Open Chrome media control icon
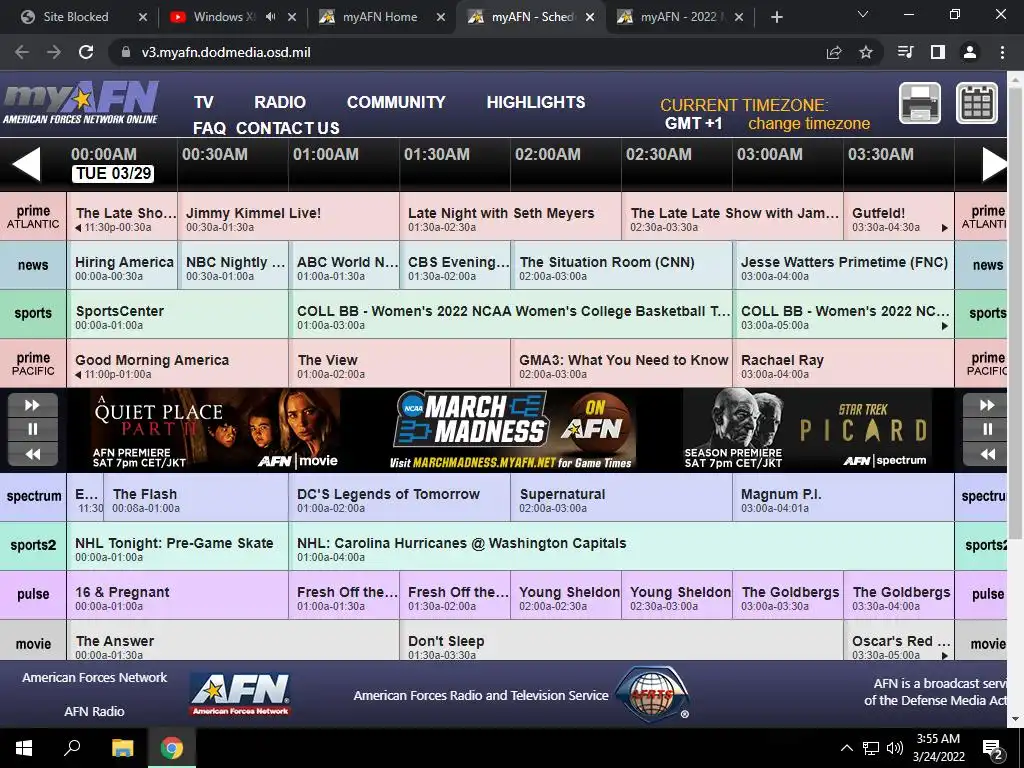Viewport: 1024px width, 768px height. [906, 52]
